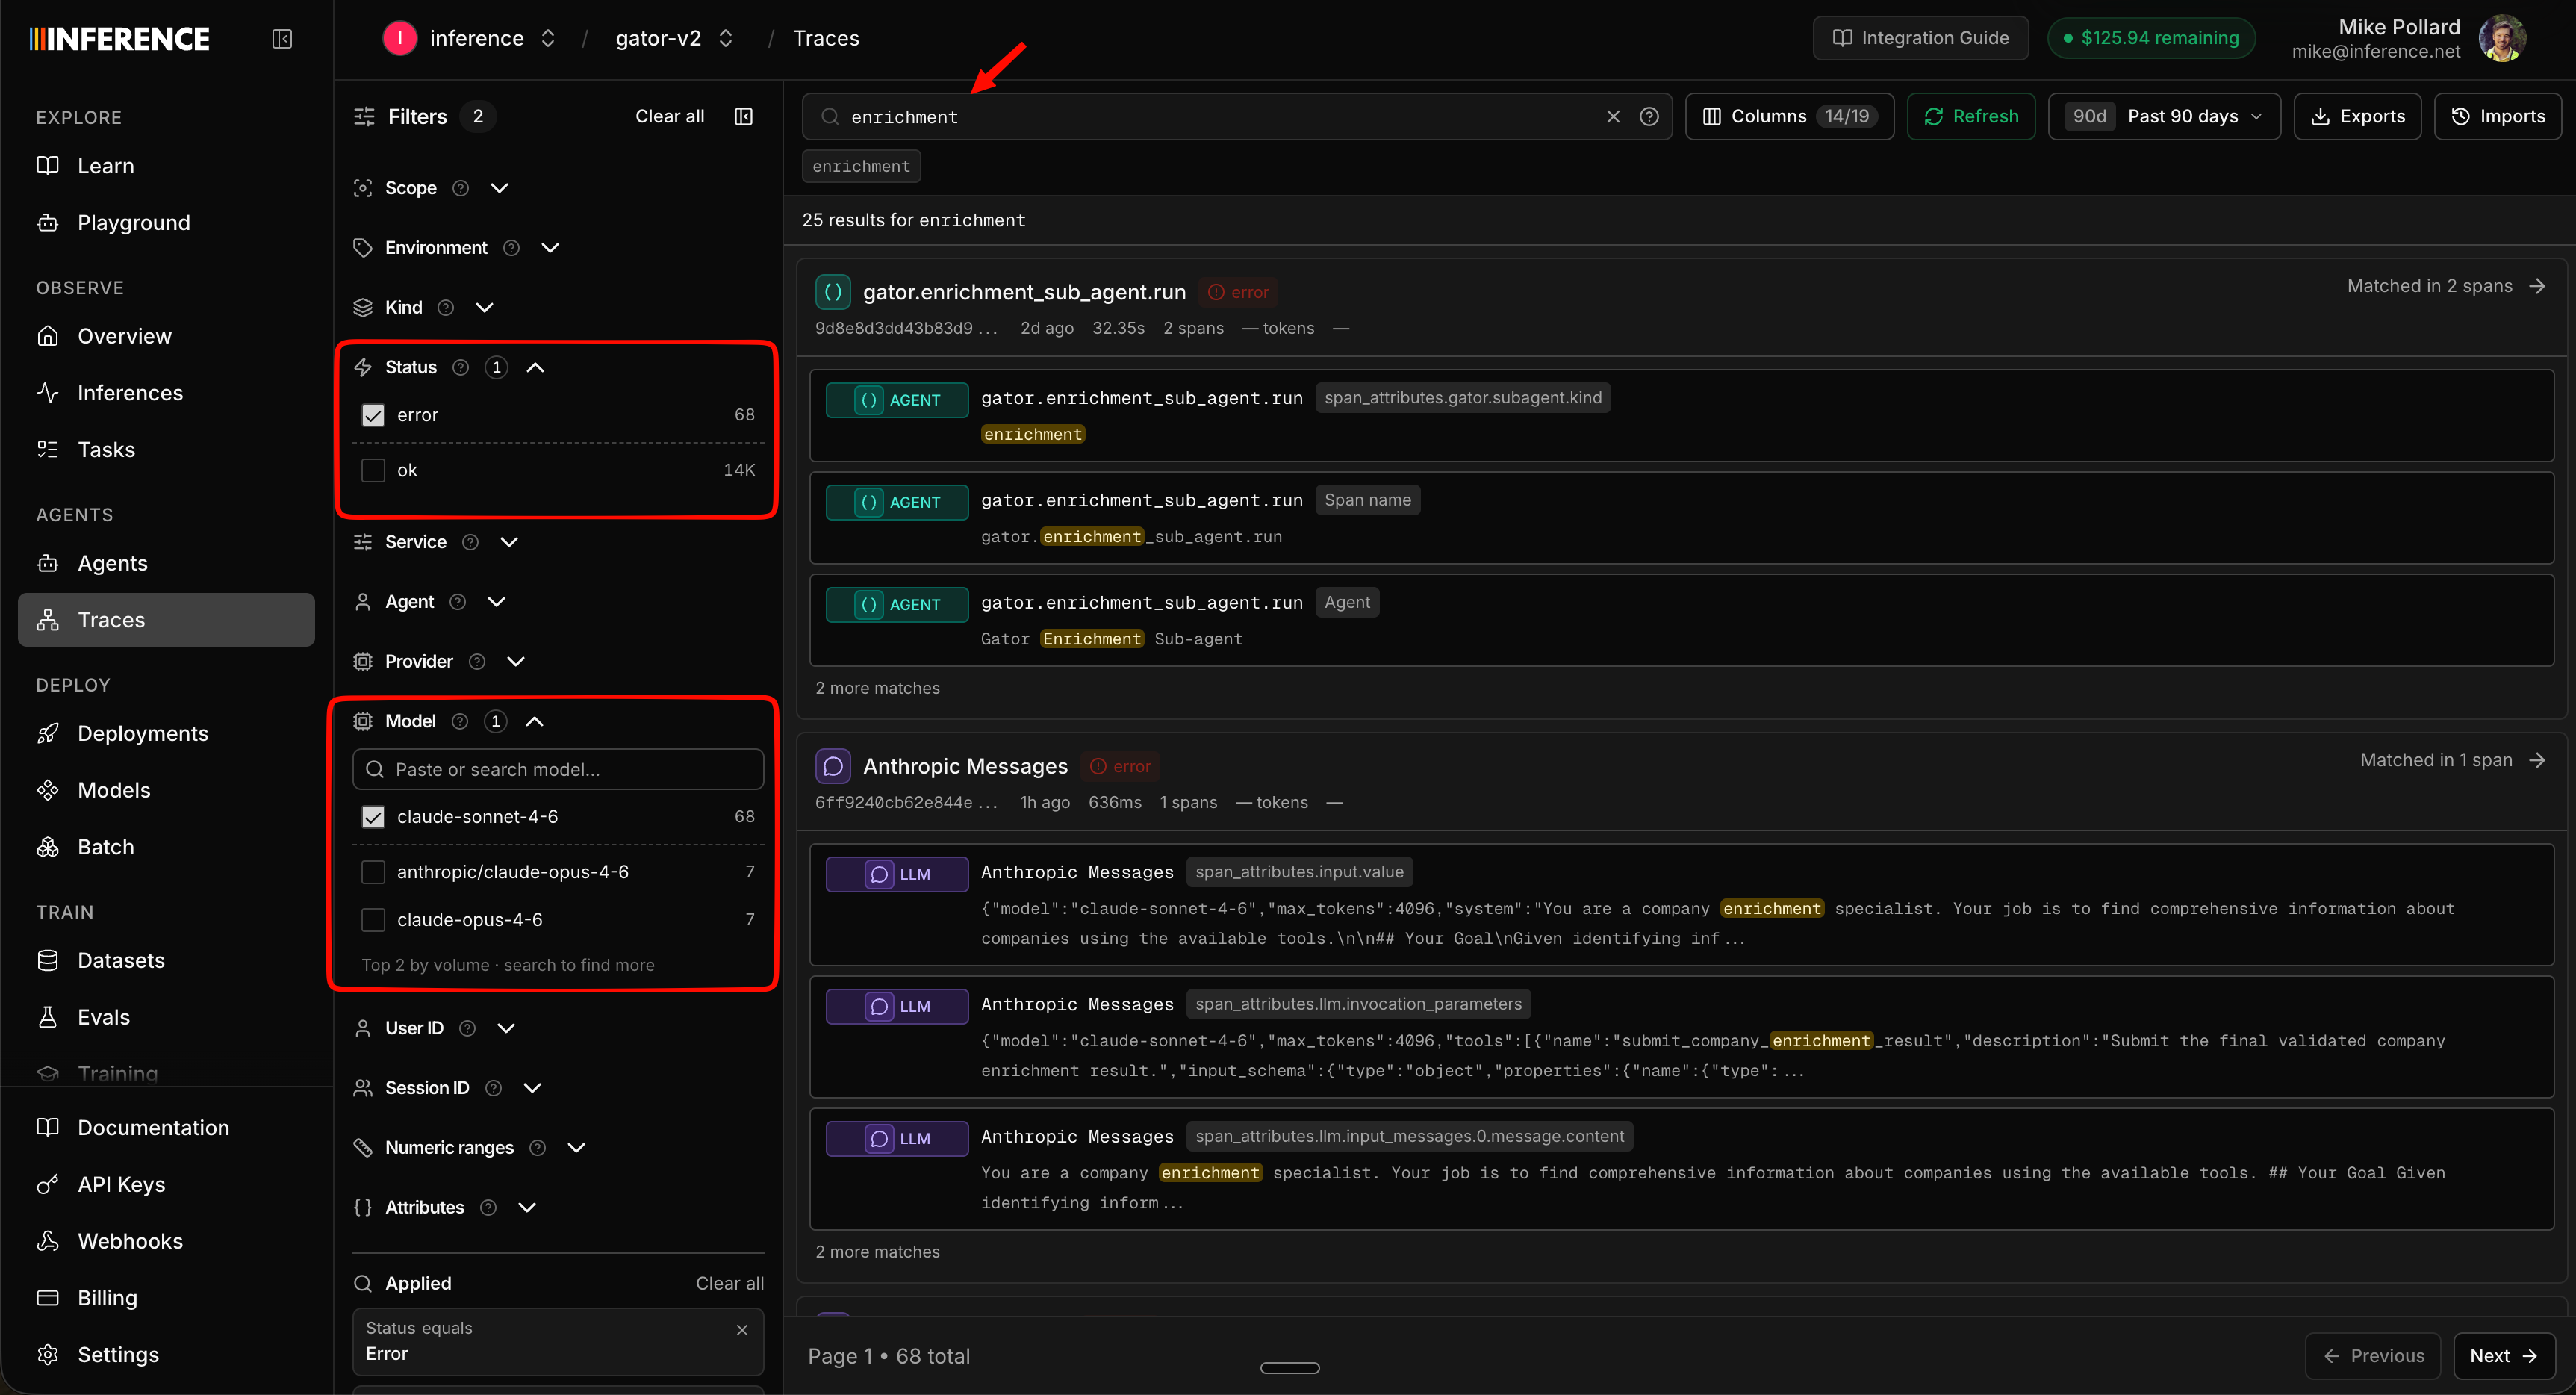Open the Columns 14/19 selector

(1789, 117)
